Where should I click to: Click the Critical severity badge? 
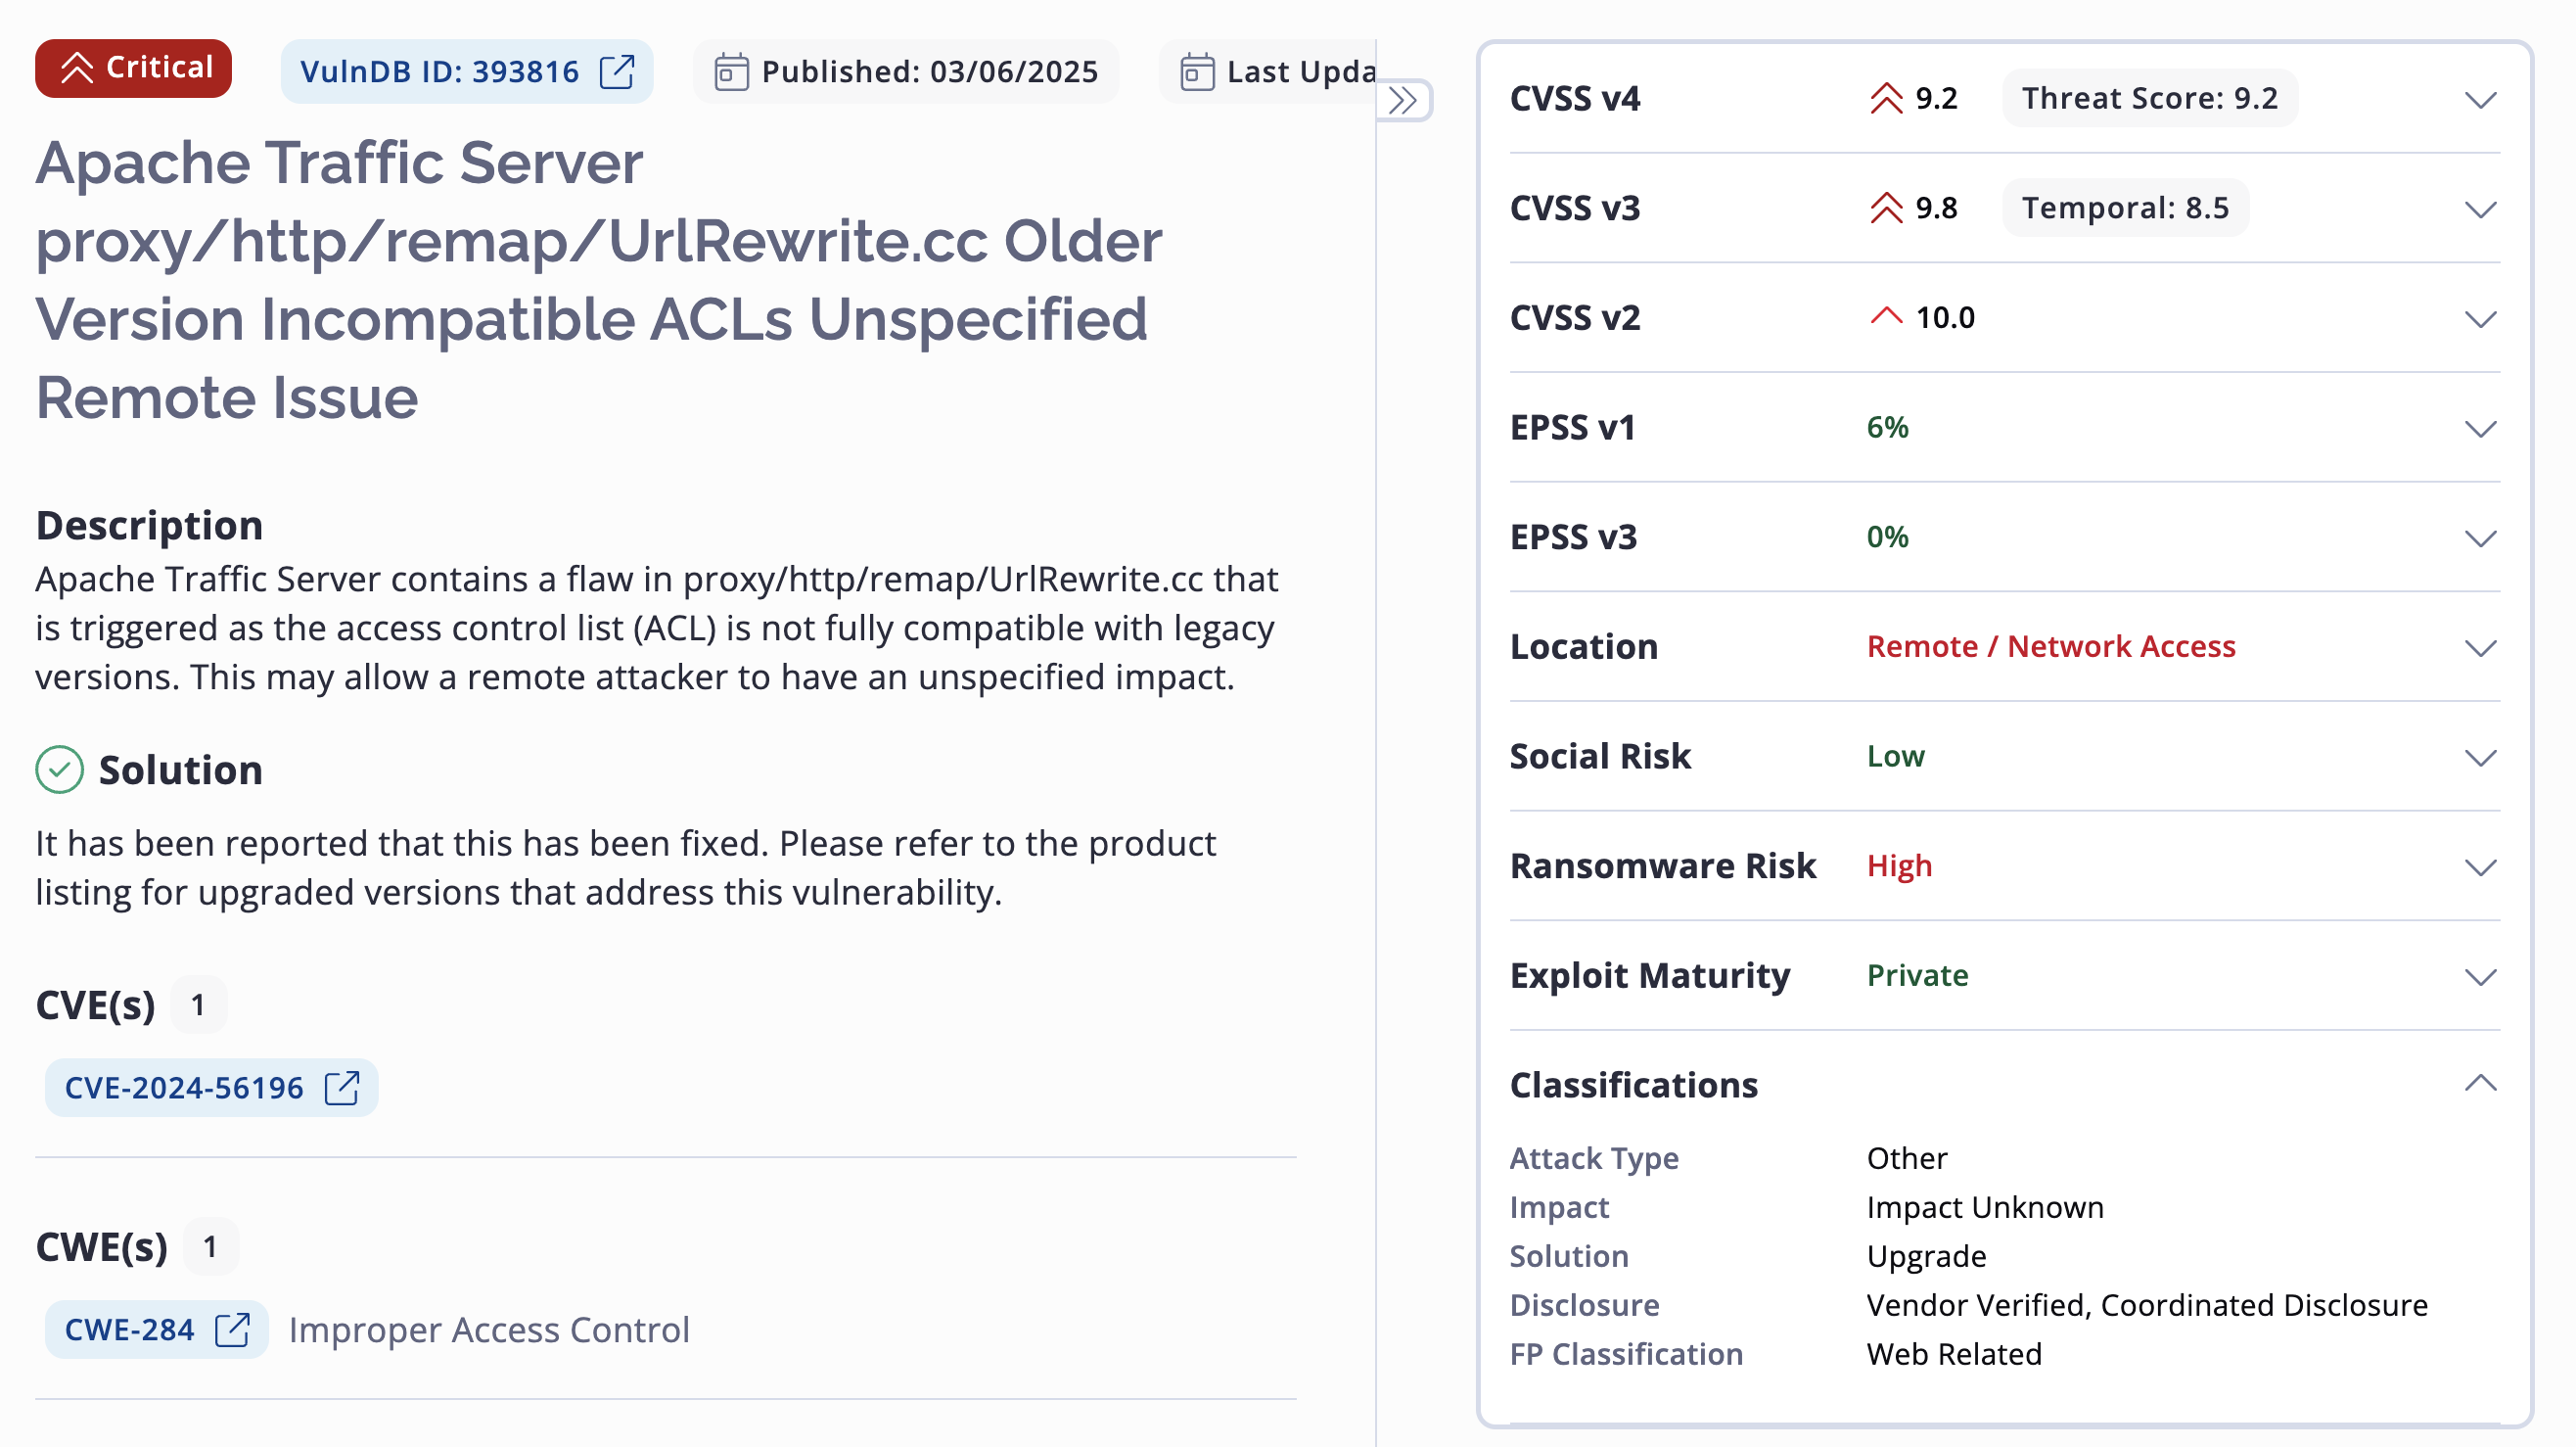133,68
